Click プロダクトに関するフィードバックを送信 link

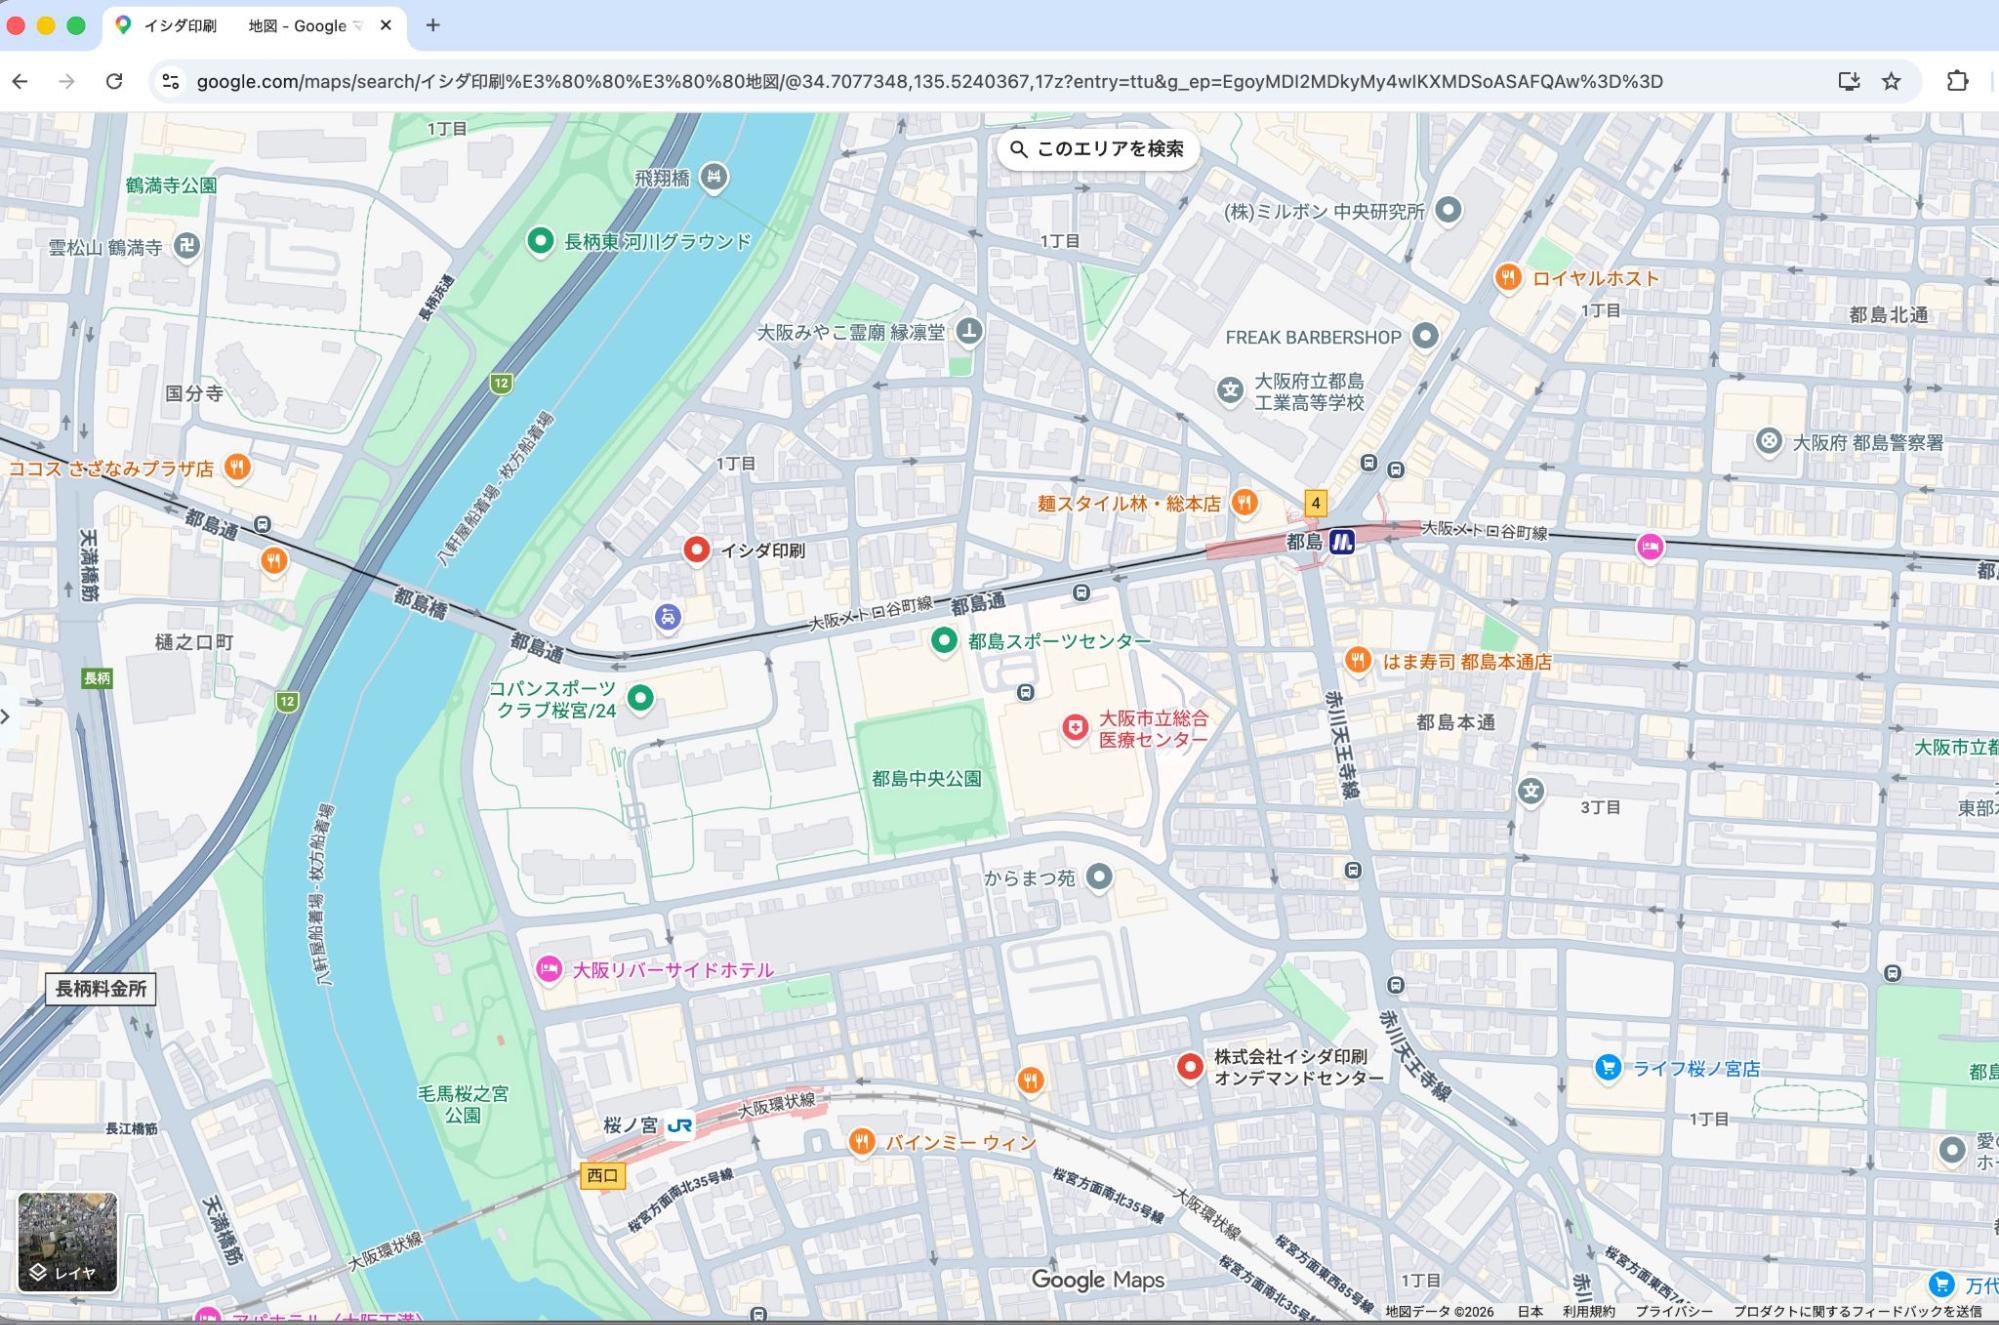1857,1311
